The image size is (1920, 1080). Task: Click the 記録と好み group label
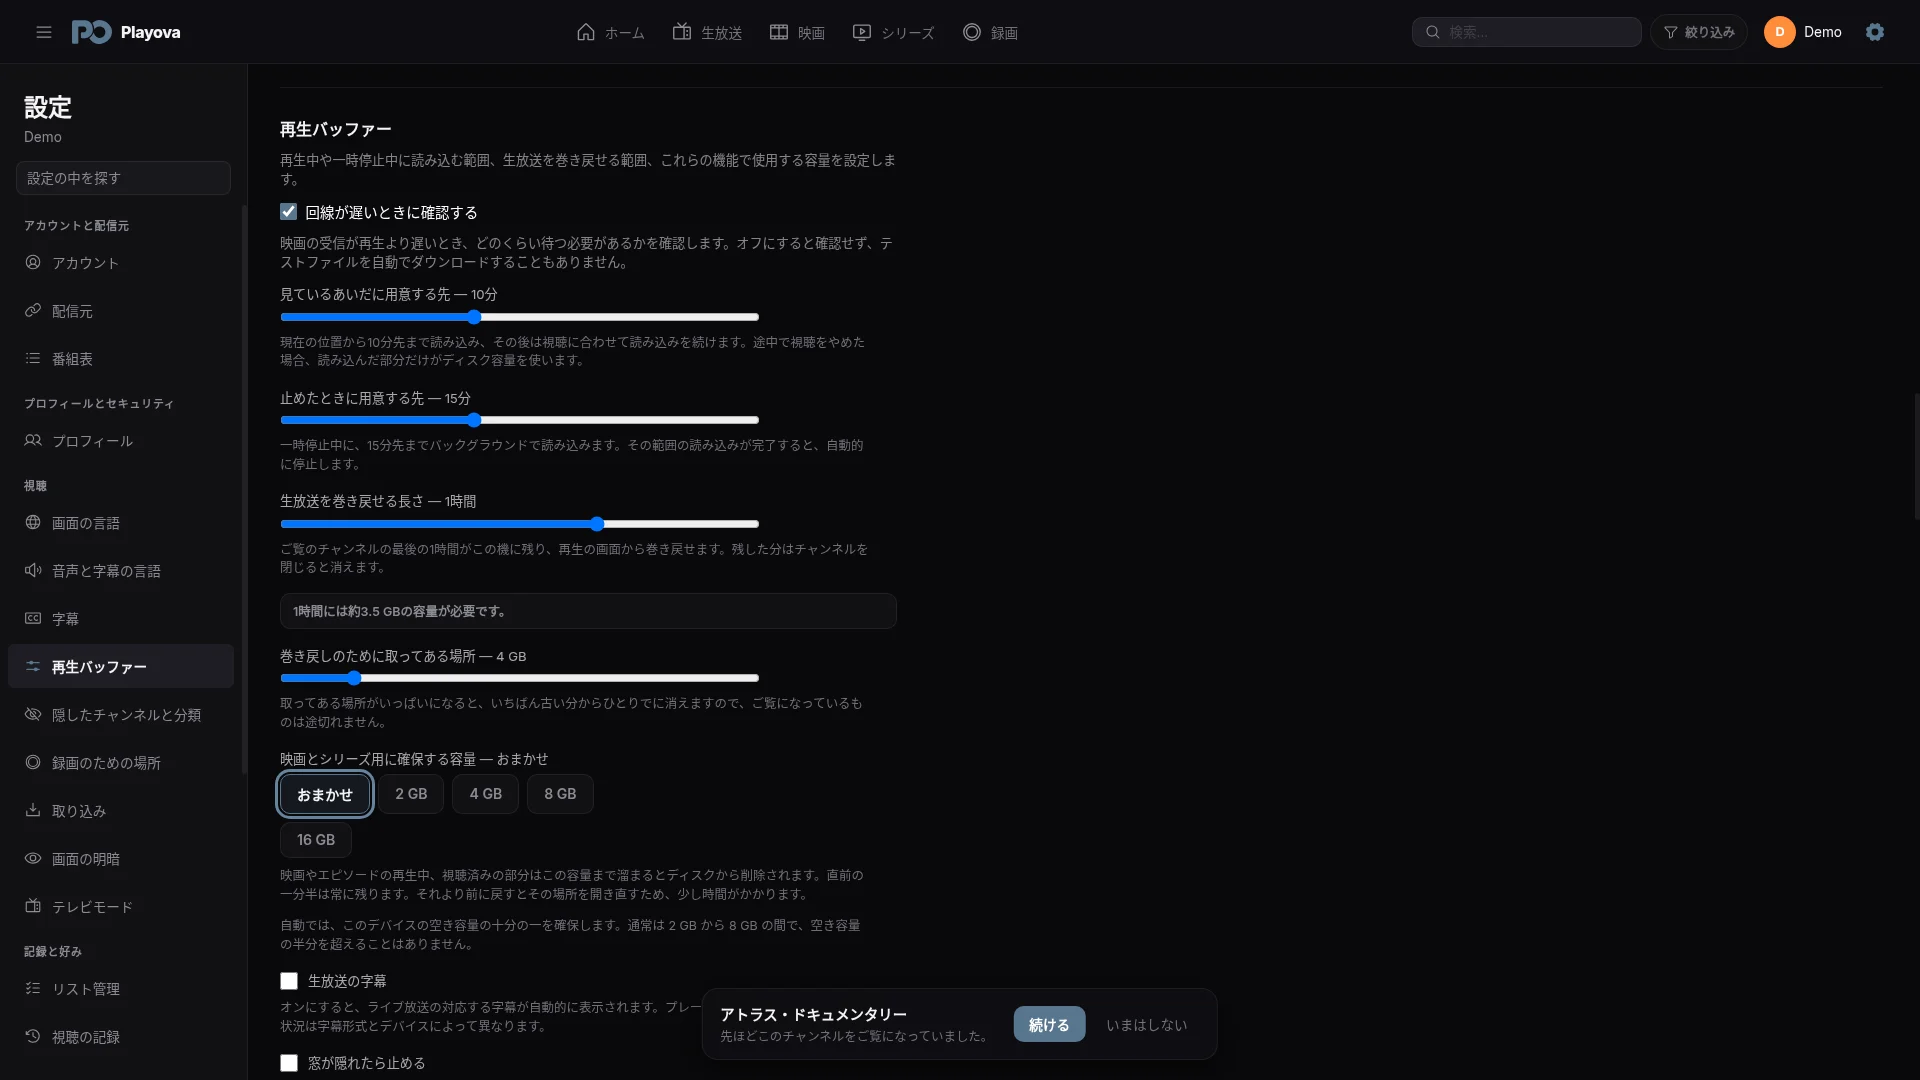(x=53, y=951)
